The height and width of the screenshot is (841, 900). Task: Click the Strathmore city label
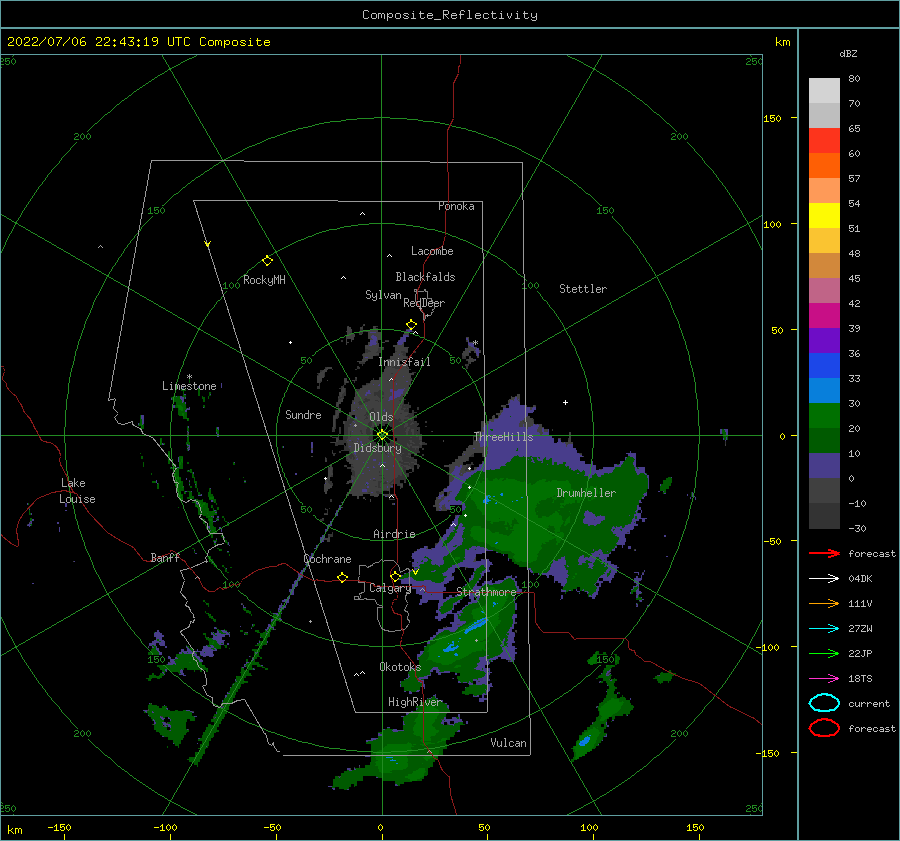[486, 592]
